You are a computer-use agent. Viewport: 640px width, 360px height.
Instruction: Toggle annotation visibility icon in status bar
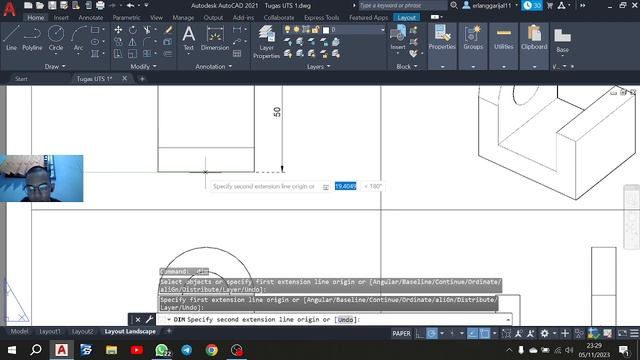click(518, 333)
